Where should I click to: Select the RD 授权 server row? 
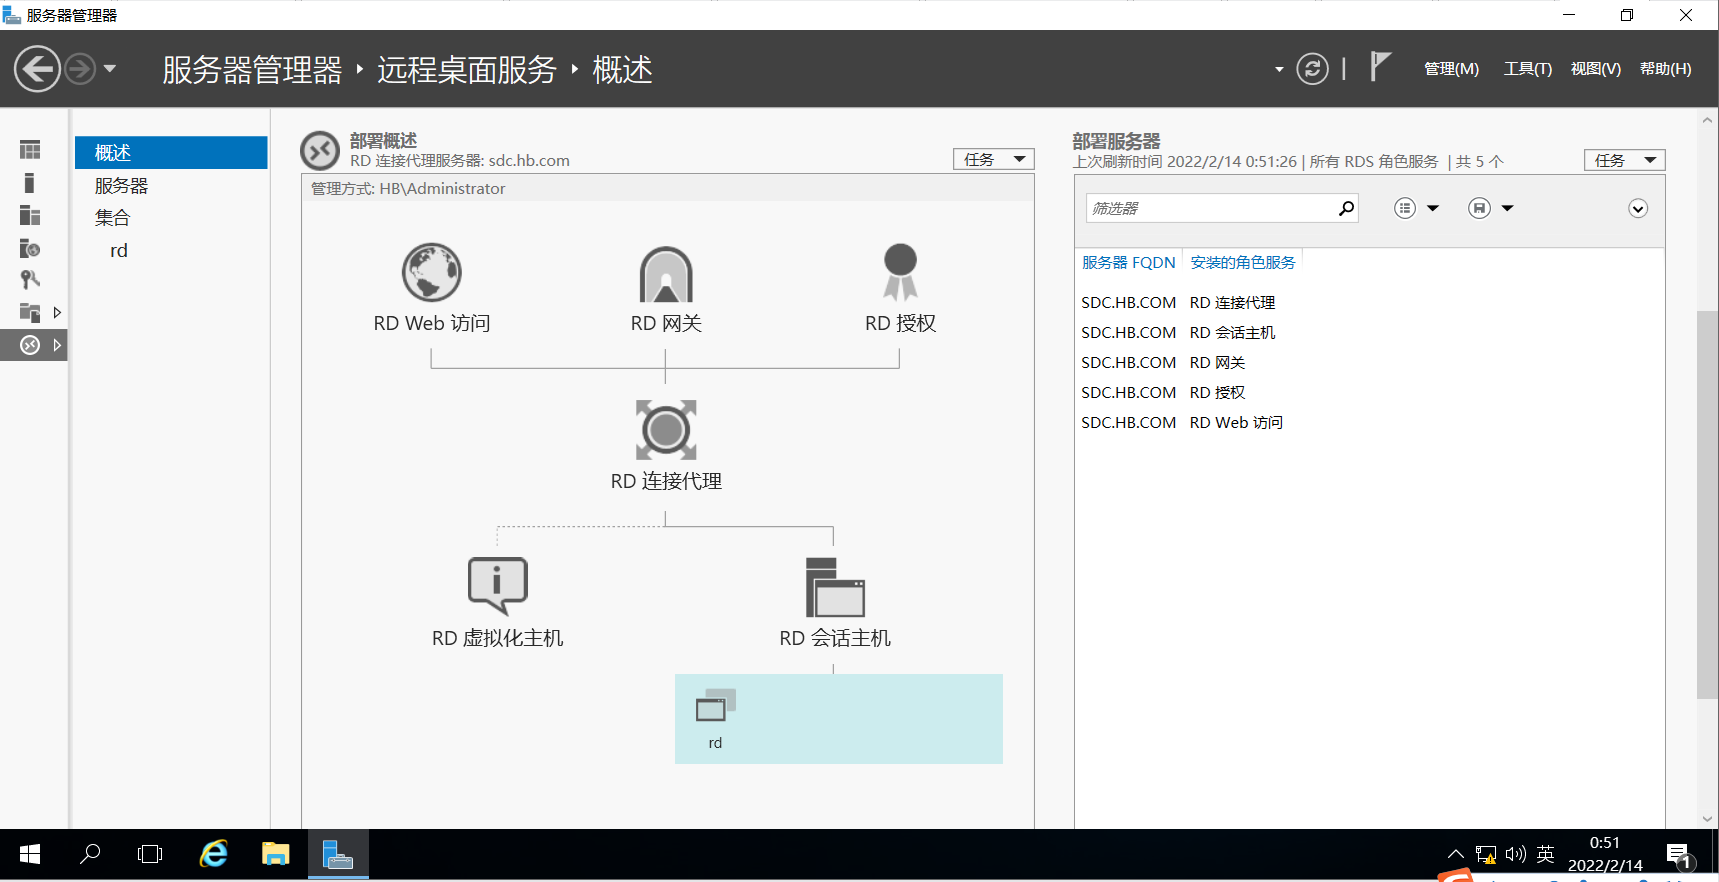[1369, 392]
